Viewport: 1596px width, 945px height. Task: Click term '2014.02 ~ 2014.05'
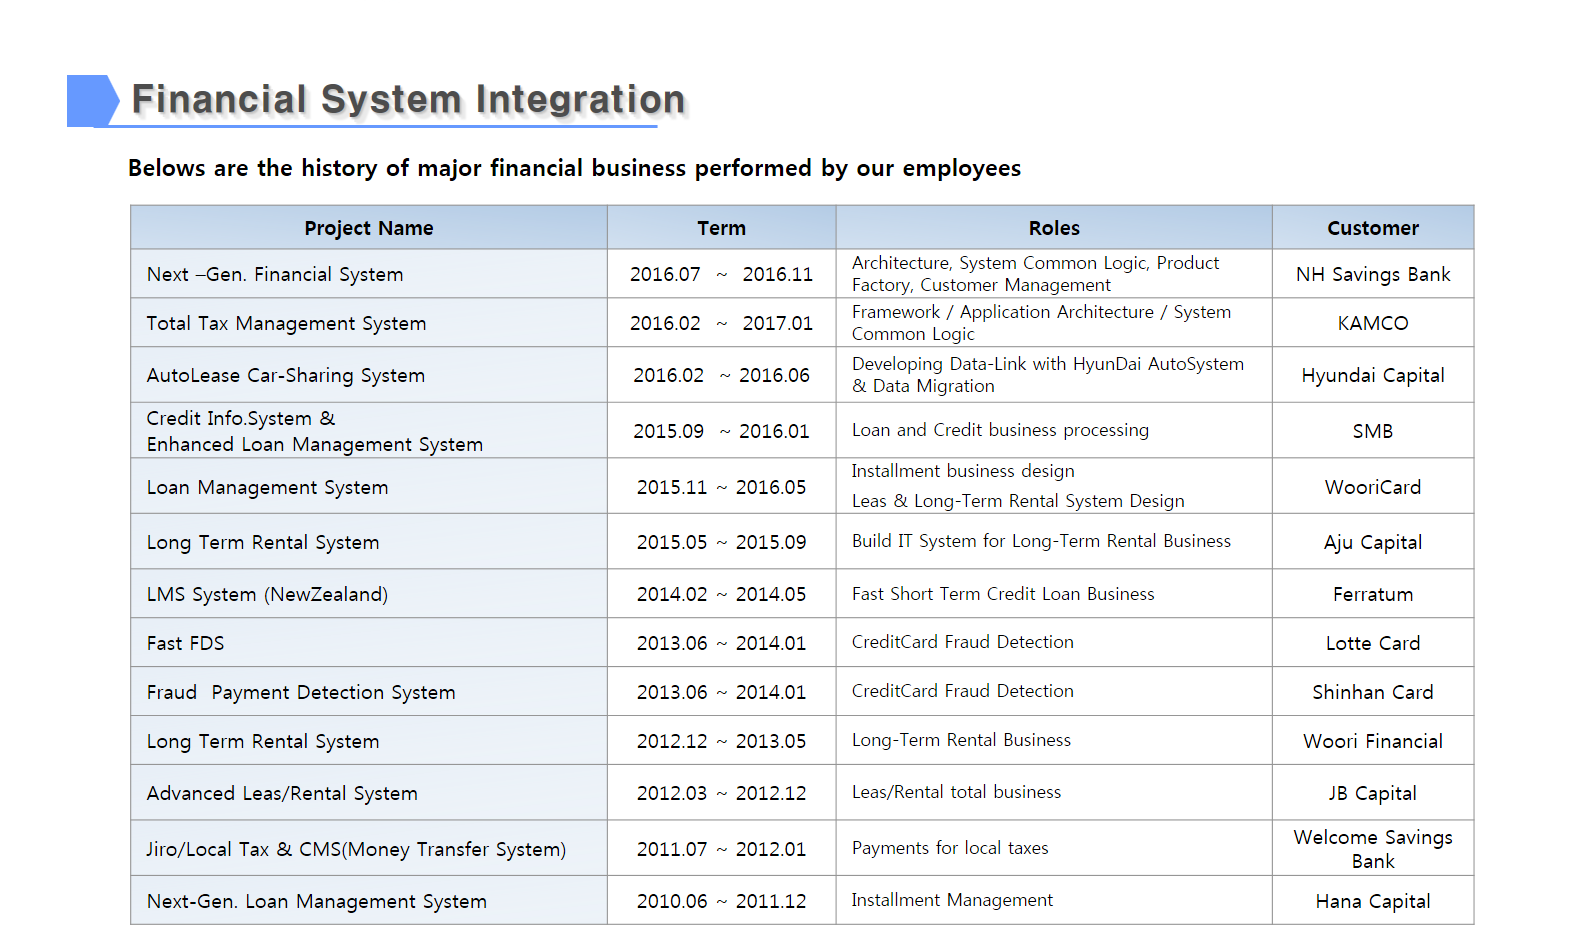[722, 594]
